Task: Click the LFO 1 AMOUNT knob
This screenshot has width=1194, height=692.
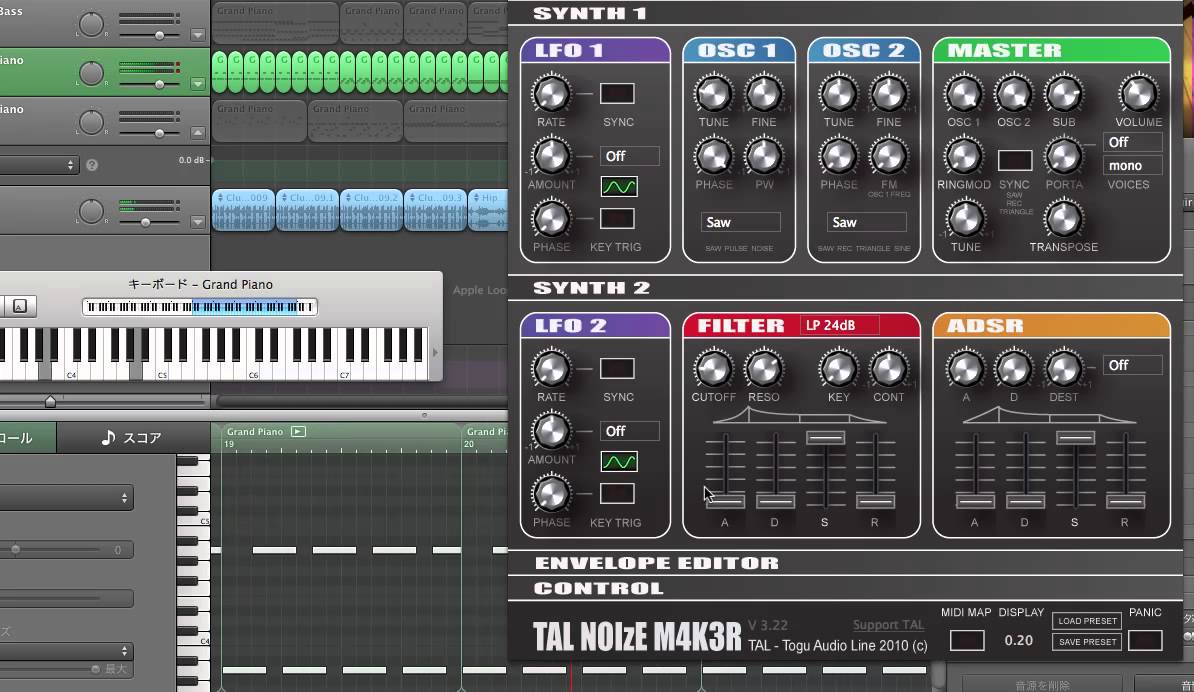Action: point(551,156)
